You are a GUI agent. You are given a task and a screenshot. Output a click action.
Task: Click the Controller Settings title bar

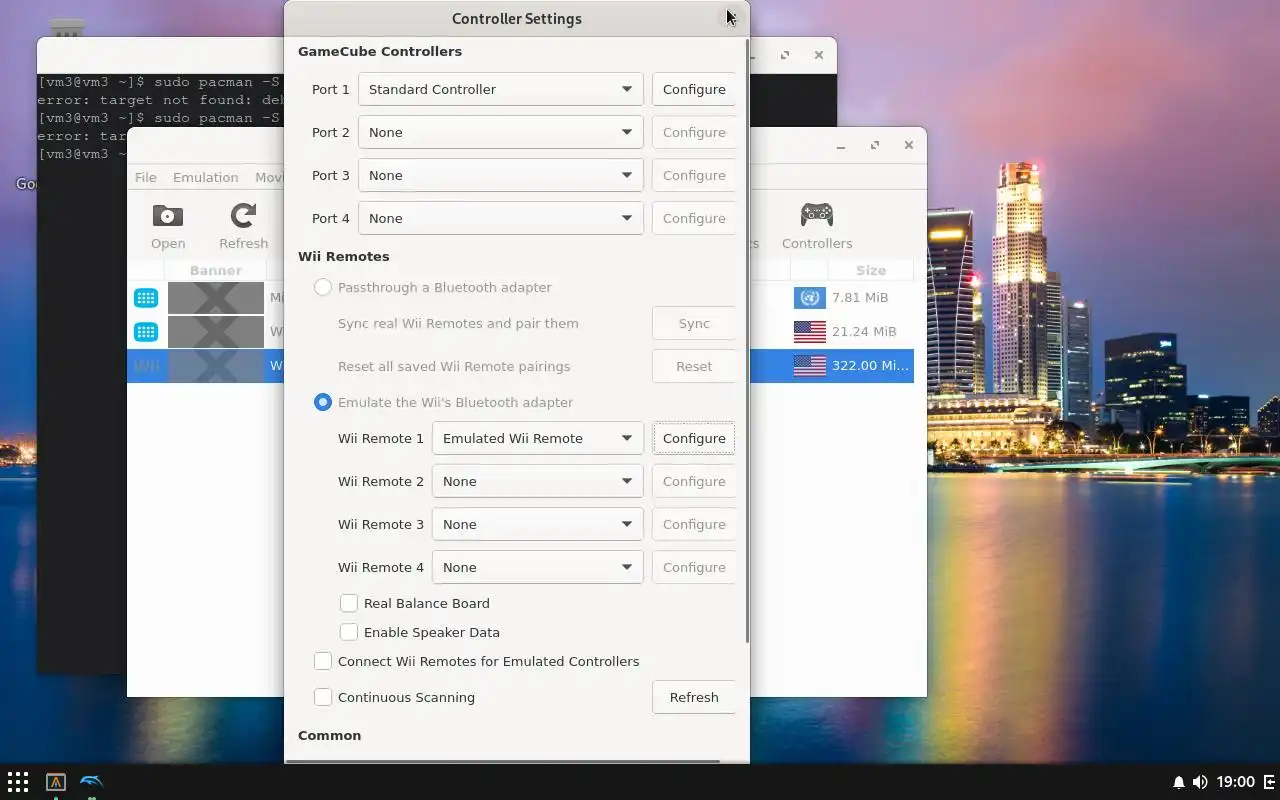tap(517, 18)
